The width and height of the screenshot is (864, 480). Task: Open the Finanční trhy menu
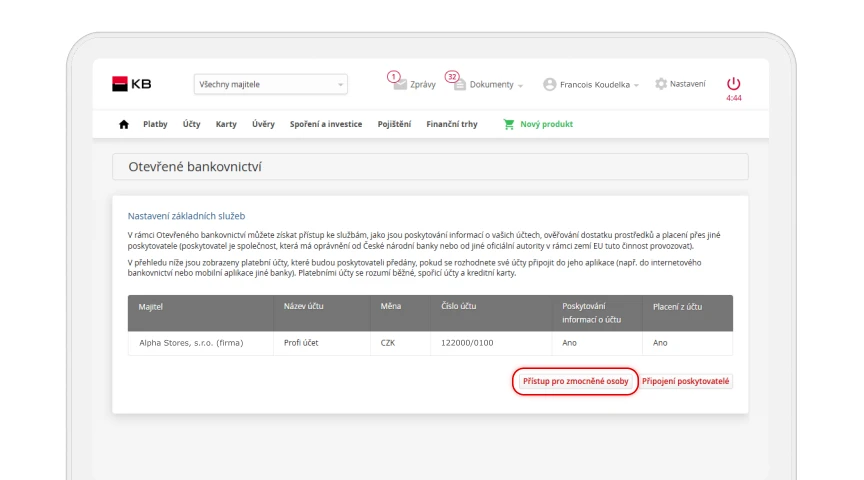tap(452, 125)
